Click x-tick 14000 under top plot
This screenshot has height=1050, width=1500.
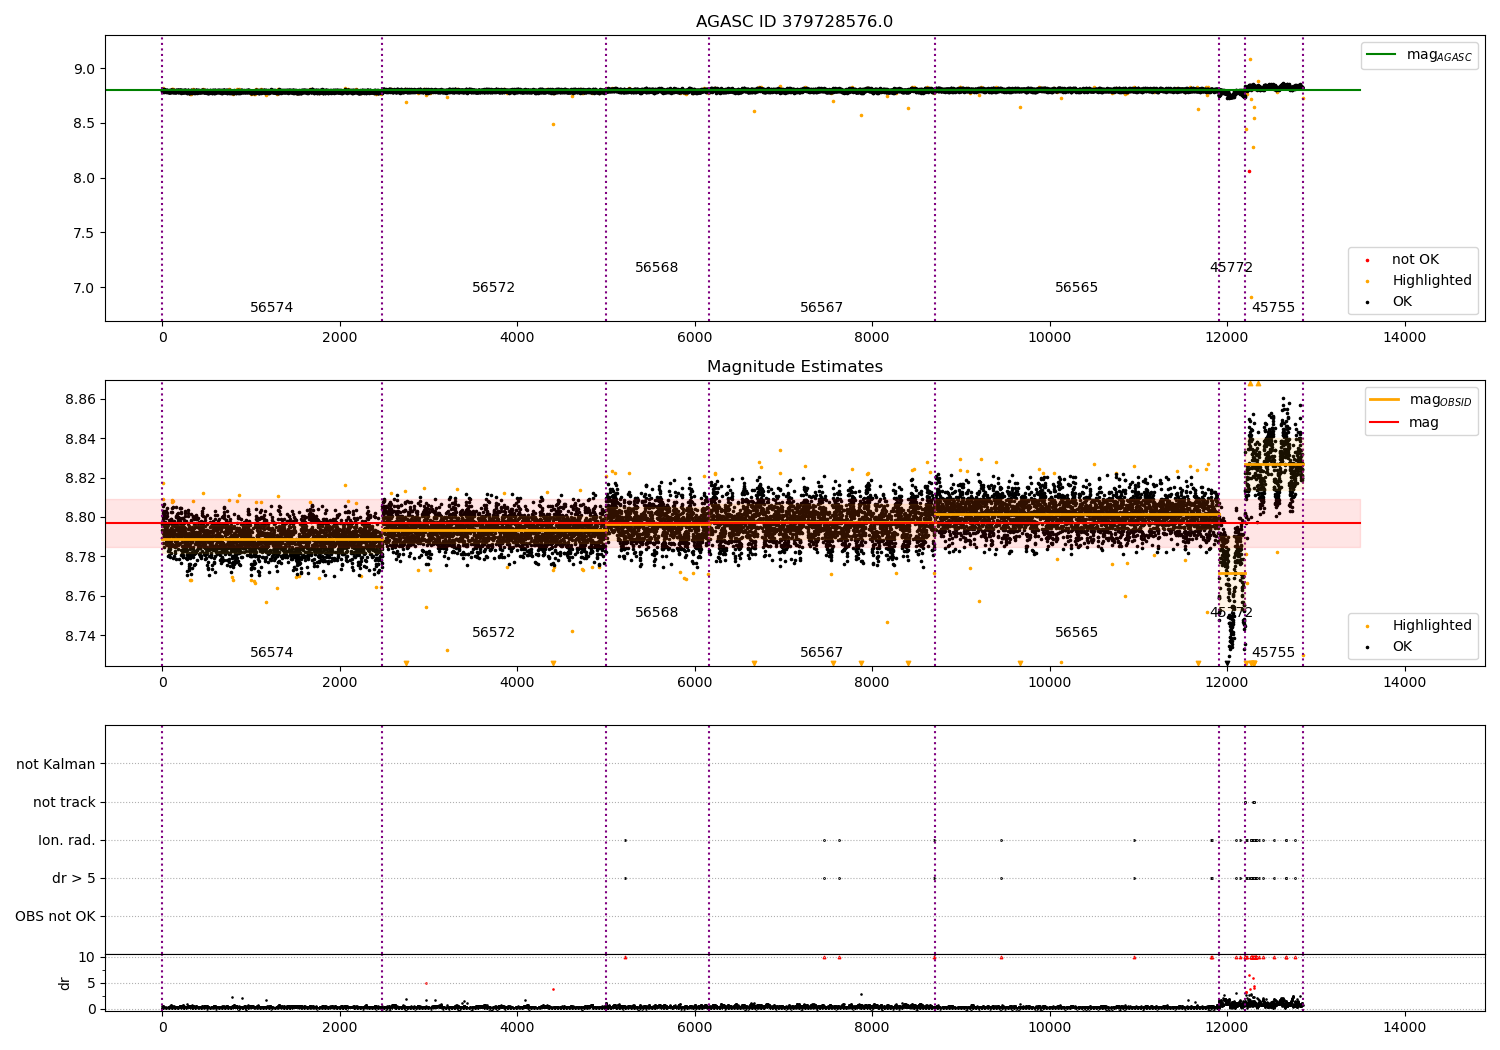pos(1404,337)
